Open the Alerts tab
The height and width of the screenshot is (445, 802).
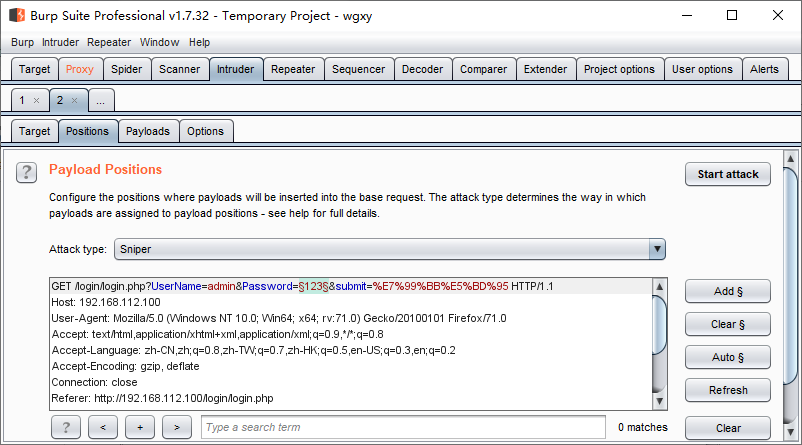pyautogui.click(x=764, y=69)
